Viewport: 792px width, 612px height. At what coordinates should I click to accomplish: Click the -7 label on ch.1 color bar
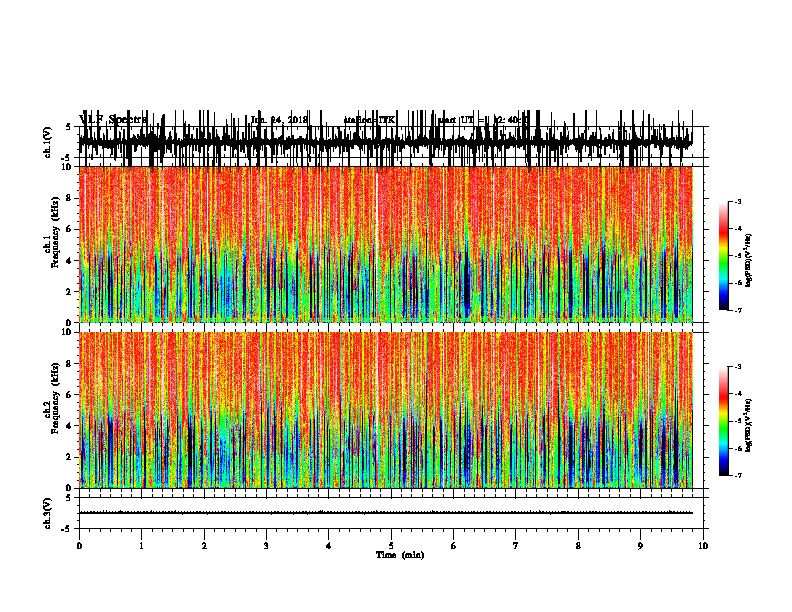click(738, 310)
